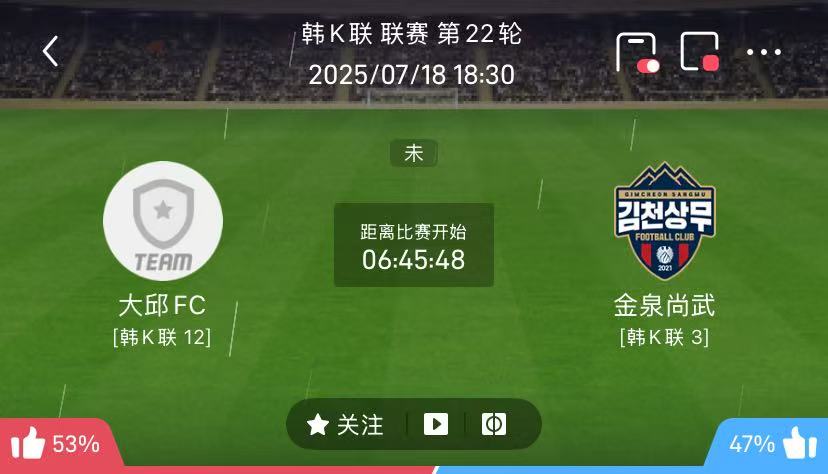Tap the 关注 follow star button
828x474 pixels.
coord(345,424)
